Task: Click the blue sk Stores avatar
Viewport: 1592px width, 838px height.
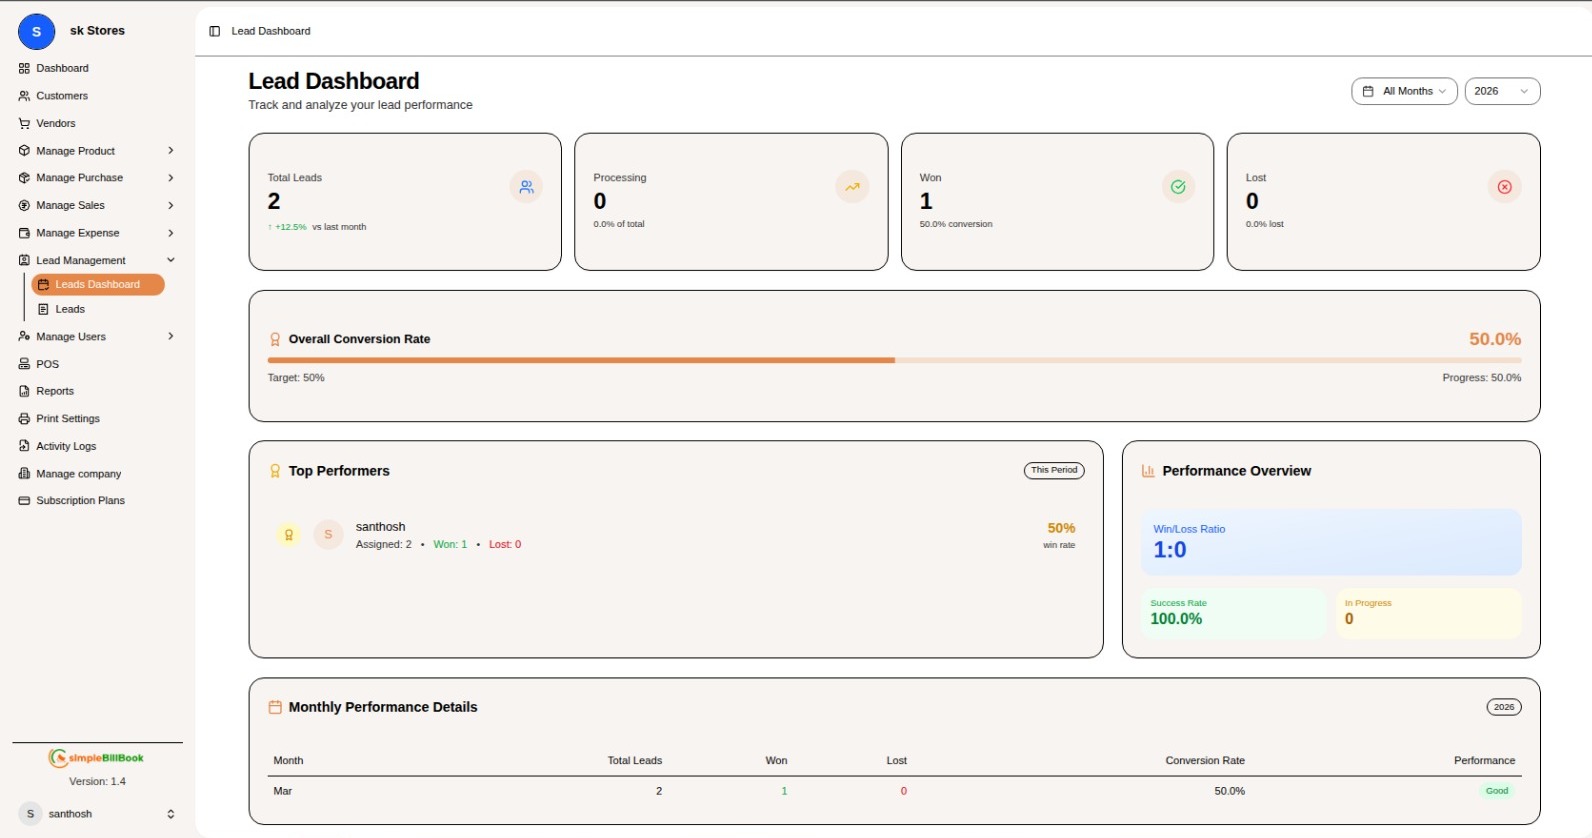Action: 37,32
